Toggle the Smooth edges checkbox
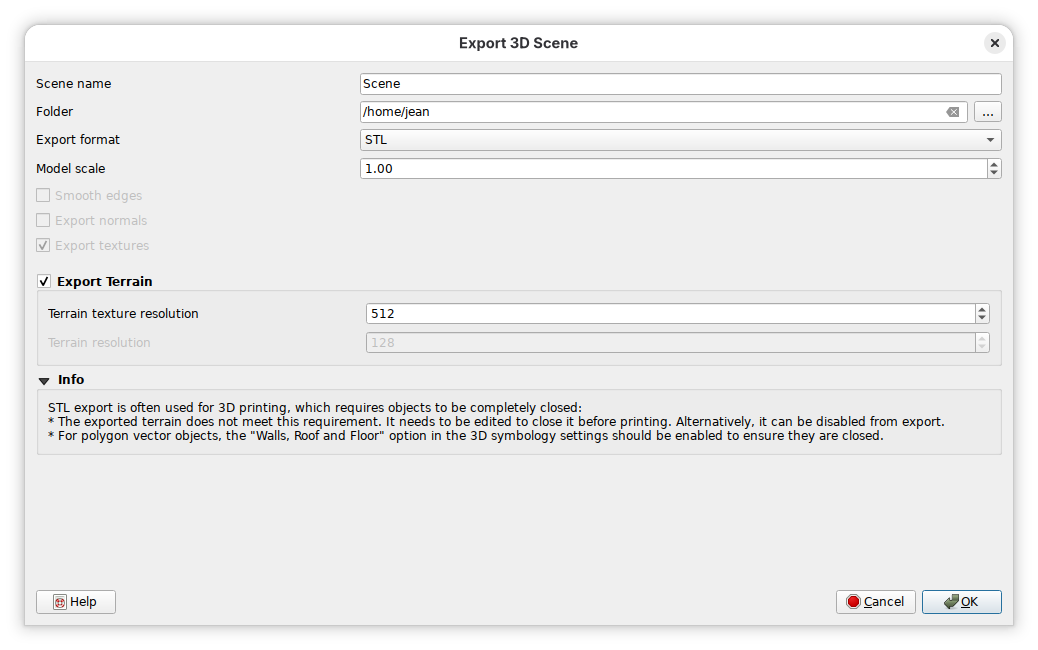The image size is (1038, 650). click(x=43, y=195)
